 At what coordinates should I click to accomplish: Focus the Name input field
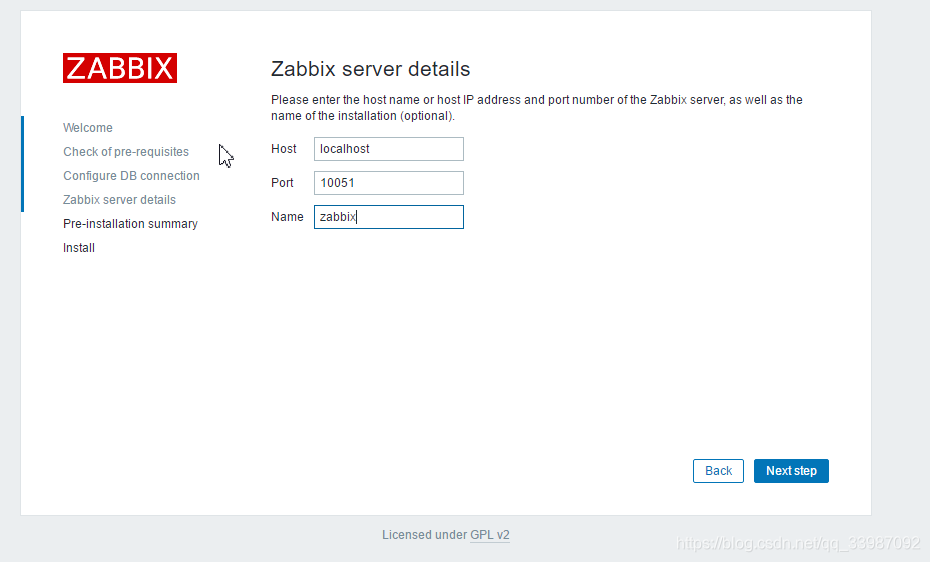388,217
